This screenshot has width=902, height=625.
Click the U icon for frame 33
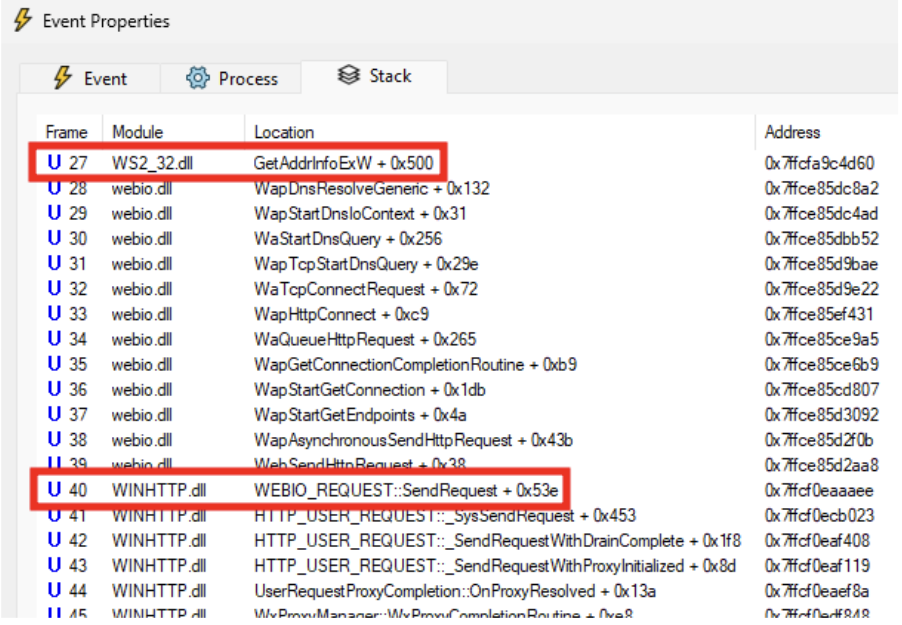click(53, 314)
